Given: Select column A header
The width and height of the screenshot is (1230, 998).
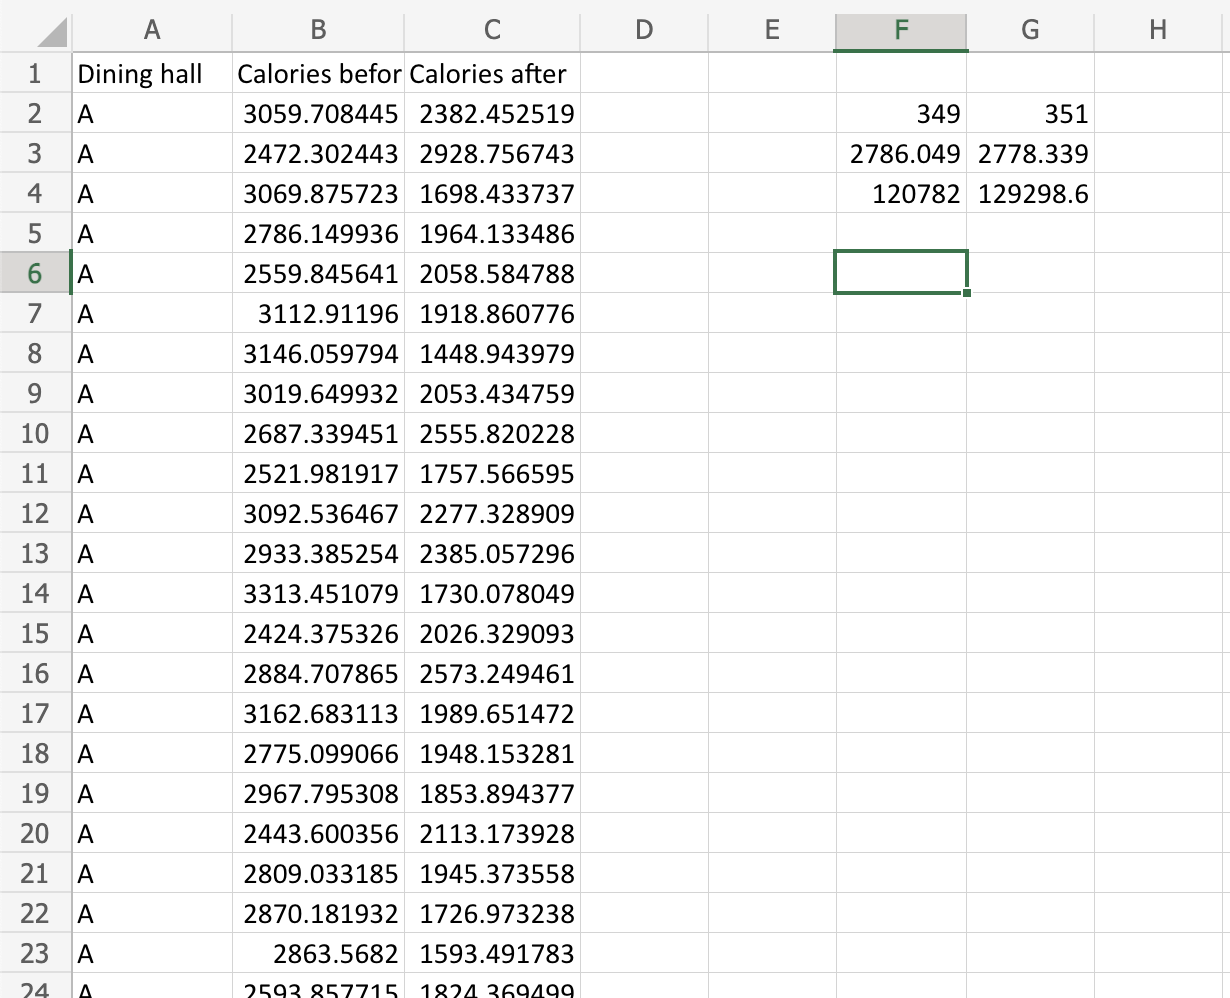Looking at the screenshot, I should (152, 30).
